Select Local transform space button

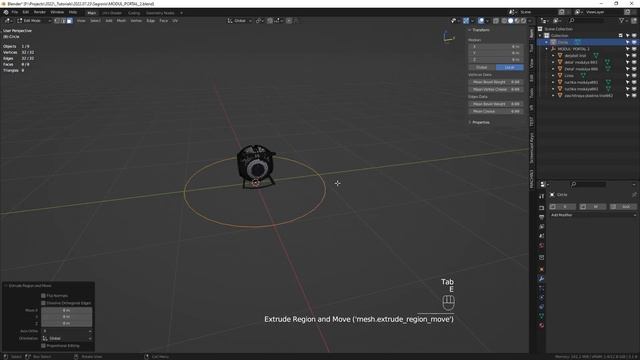pos(509,67)
